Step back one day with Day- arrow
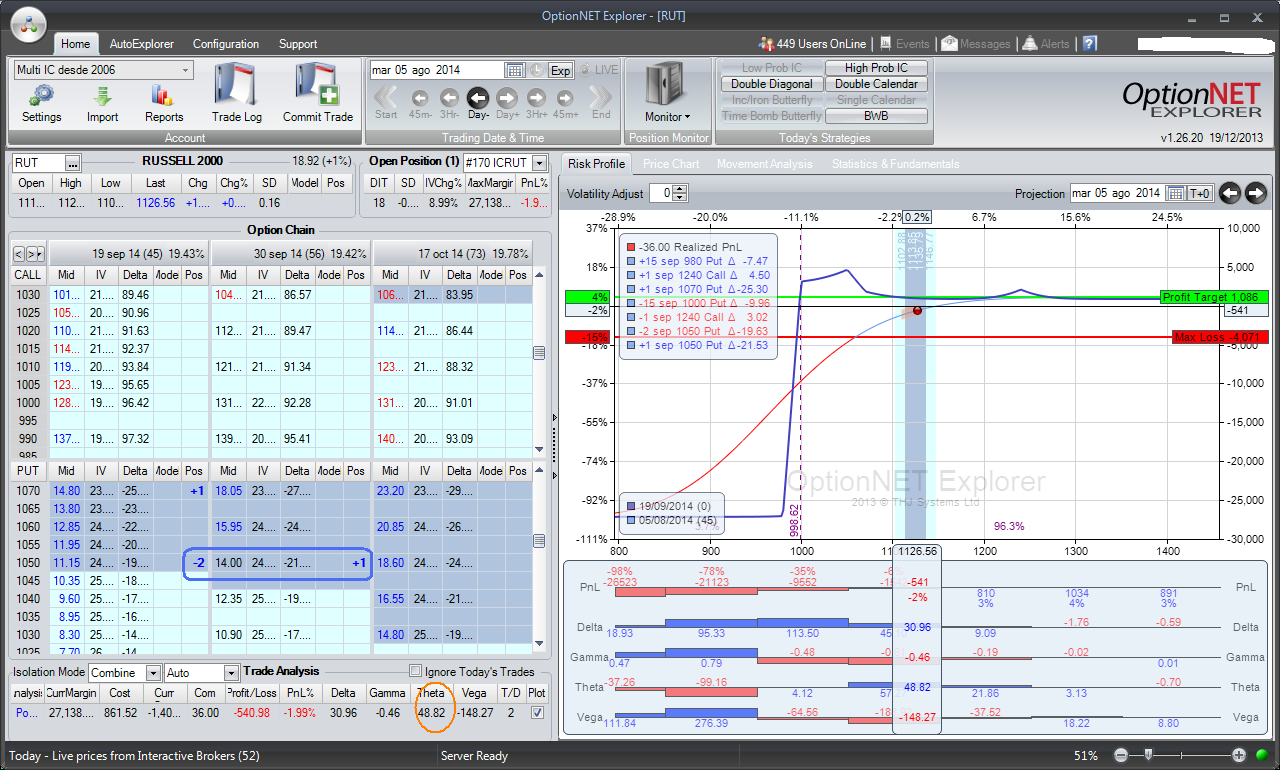This screenshot has height=770, width=1280. (478, 98)
